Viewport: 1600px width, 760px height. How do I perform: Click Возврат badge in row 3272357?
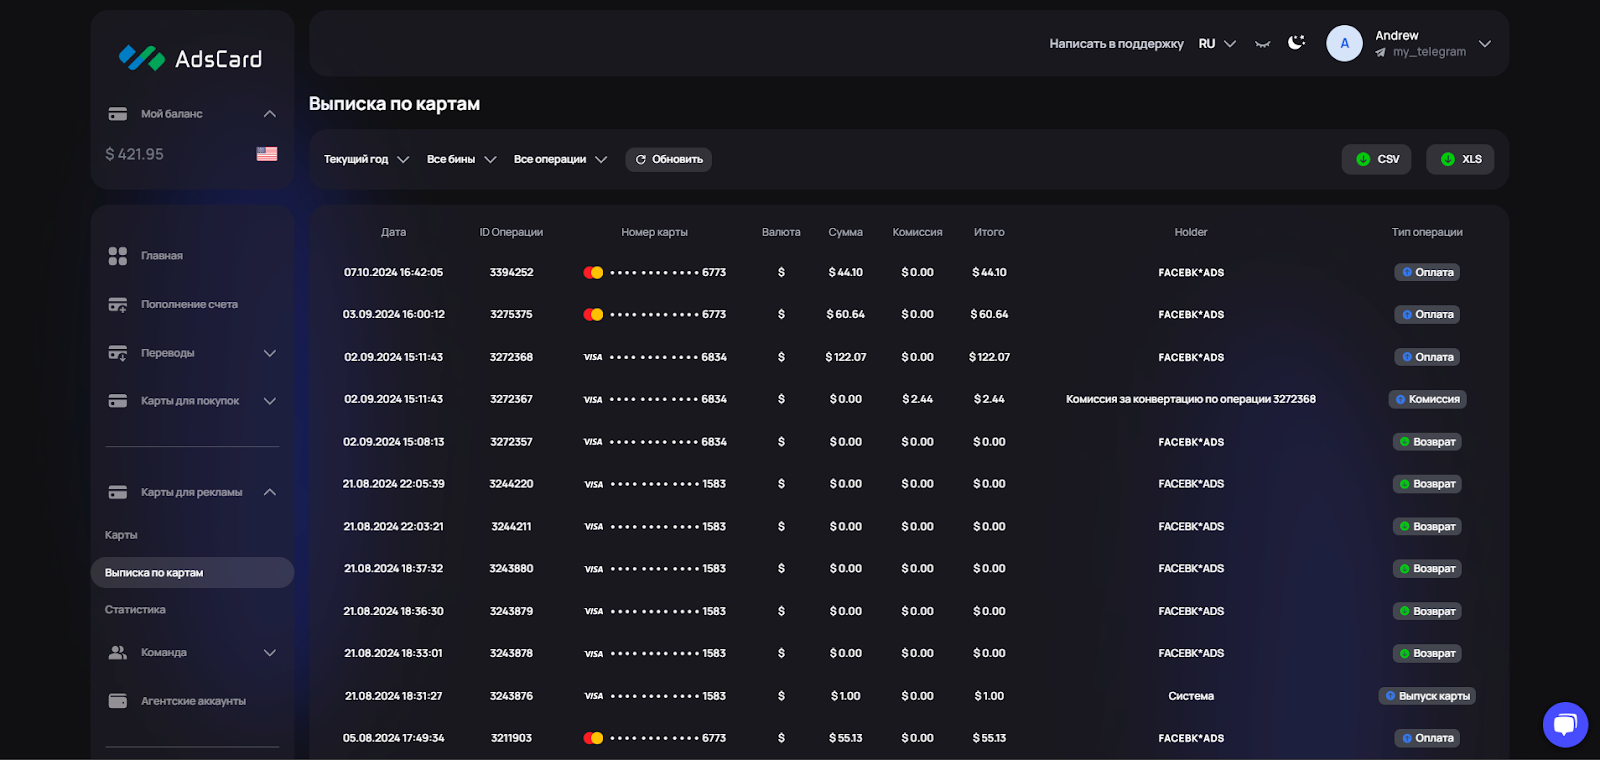point(1427,442)
